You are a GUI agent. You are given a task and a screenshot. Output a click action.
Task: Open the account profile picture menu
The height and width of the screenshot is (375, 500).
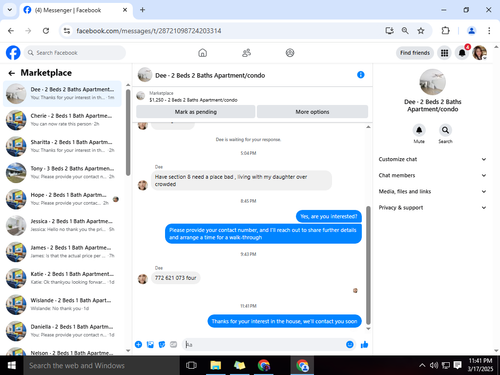[x=480, y=53]
